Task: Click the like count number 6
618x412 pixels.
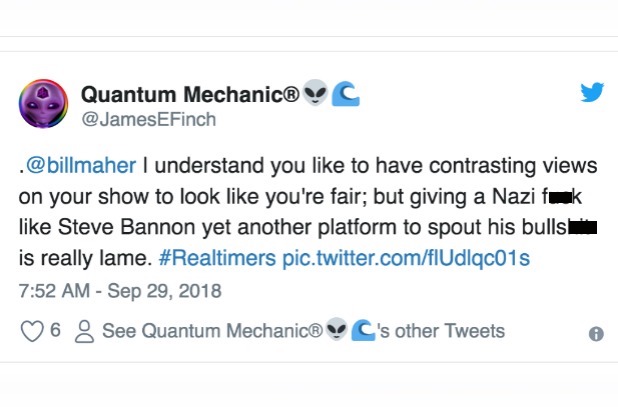Action: click(x=56, y=331)
